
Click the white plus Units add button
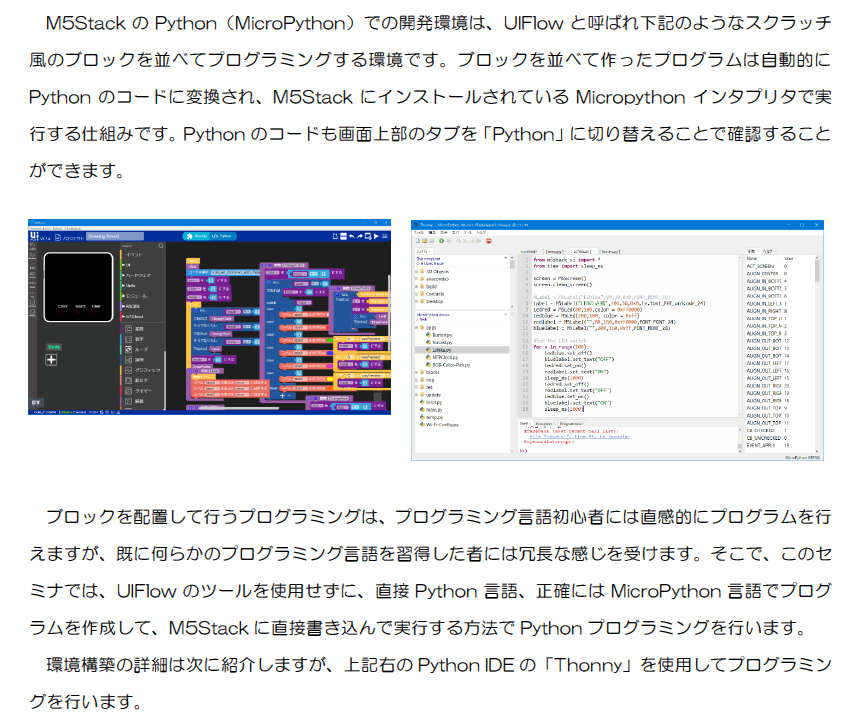[51, 359]
